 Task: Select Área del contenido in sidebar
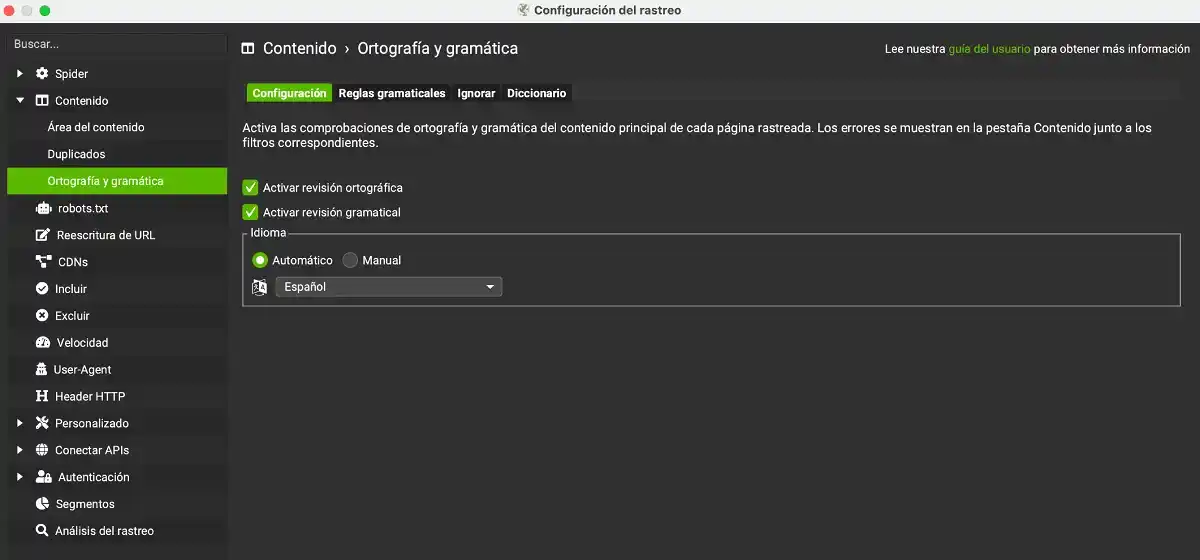coord(117,128)
